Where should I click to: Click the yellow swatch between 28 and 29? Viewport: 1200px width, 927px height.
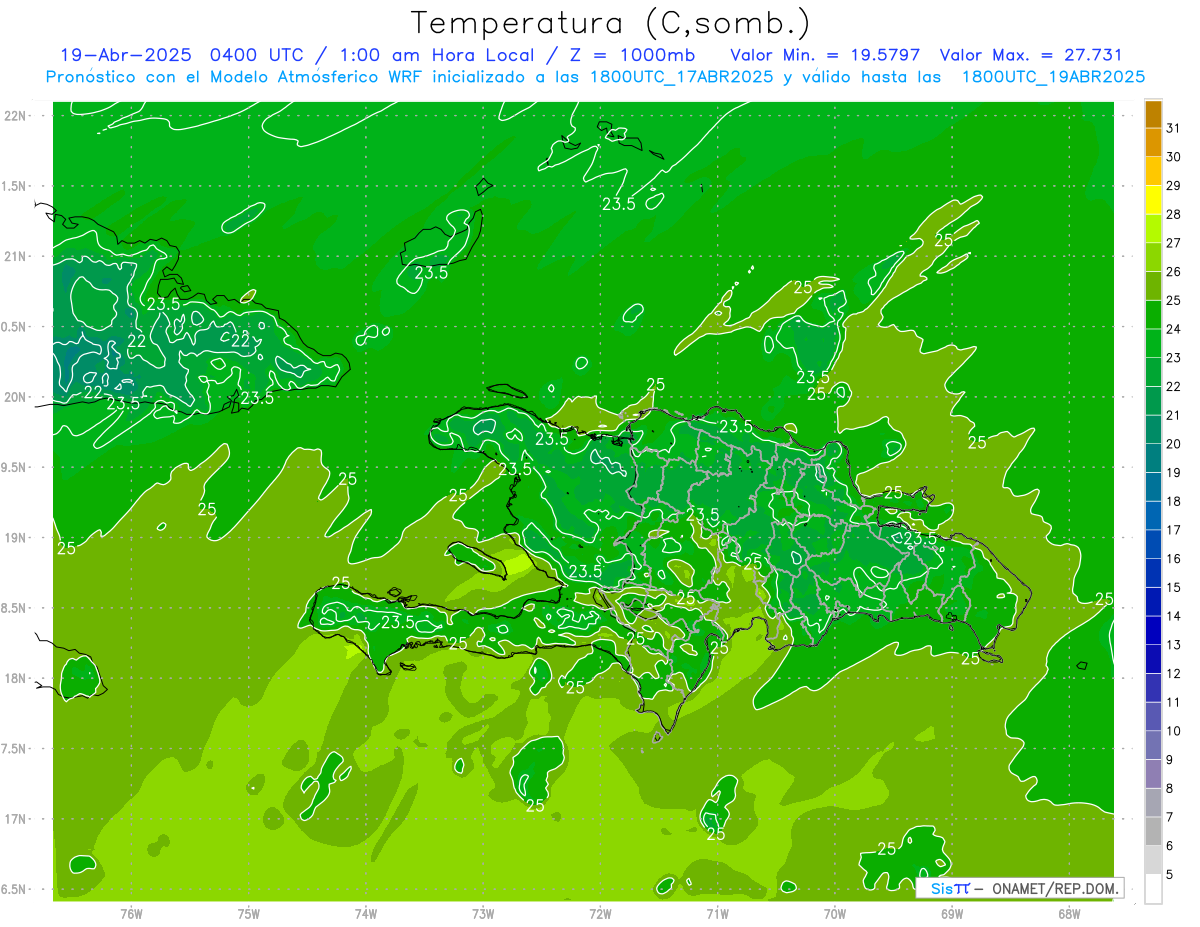click(x=1153, y=200)
